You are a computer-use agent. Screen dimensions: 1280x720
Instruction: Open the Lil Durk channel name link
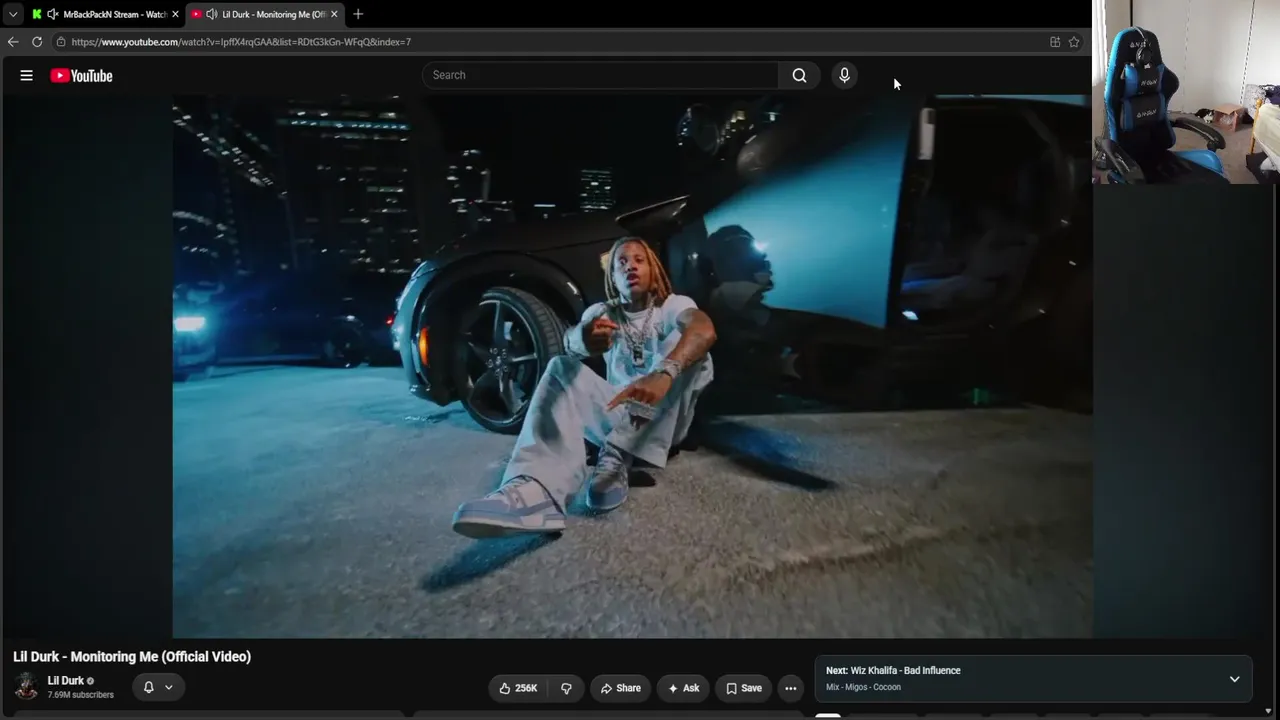click(66, 681)
